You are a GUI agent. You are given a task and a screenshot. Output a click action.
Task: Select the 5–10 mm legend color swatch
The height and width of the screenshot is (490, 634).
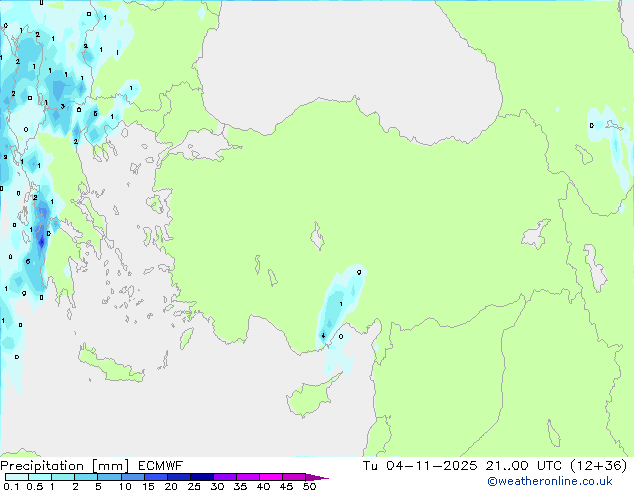pos(109,477)
